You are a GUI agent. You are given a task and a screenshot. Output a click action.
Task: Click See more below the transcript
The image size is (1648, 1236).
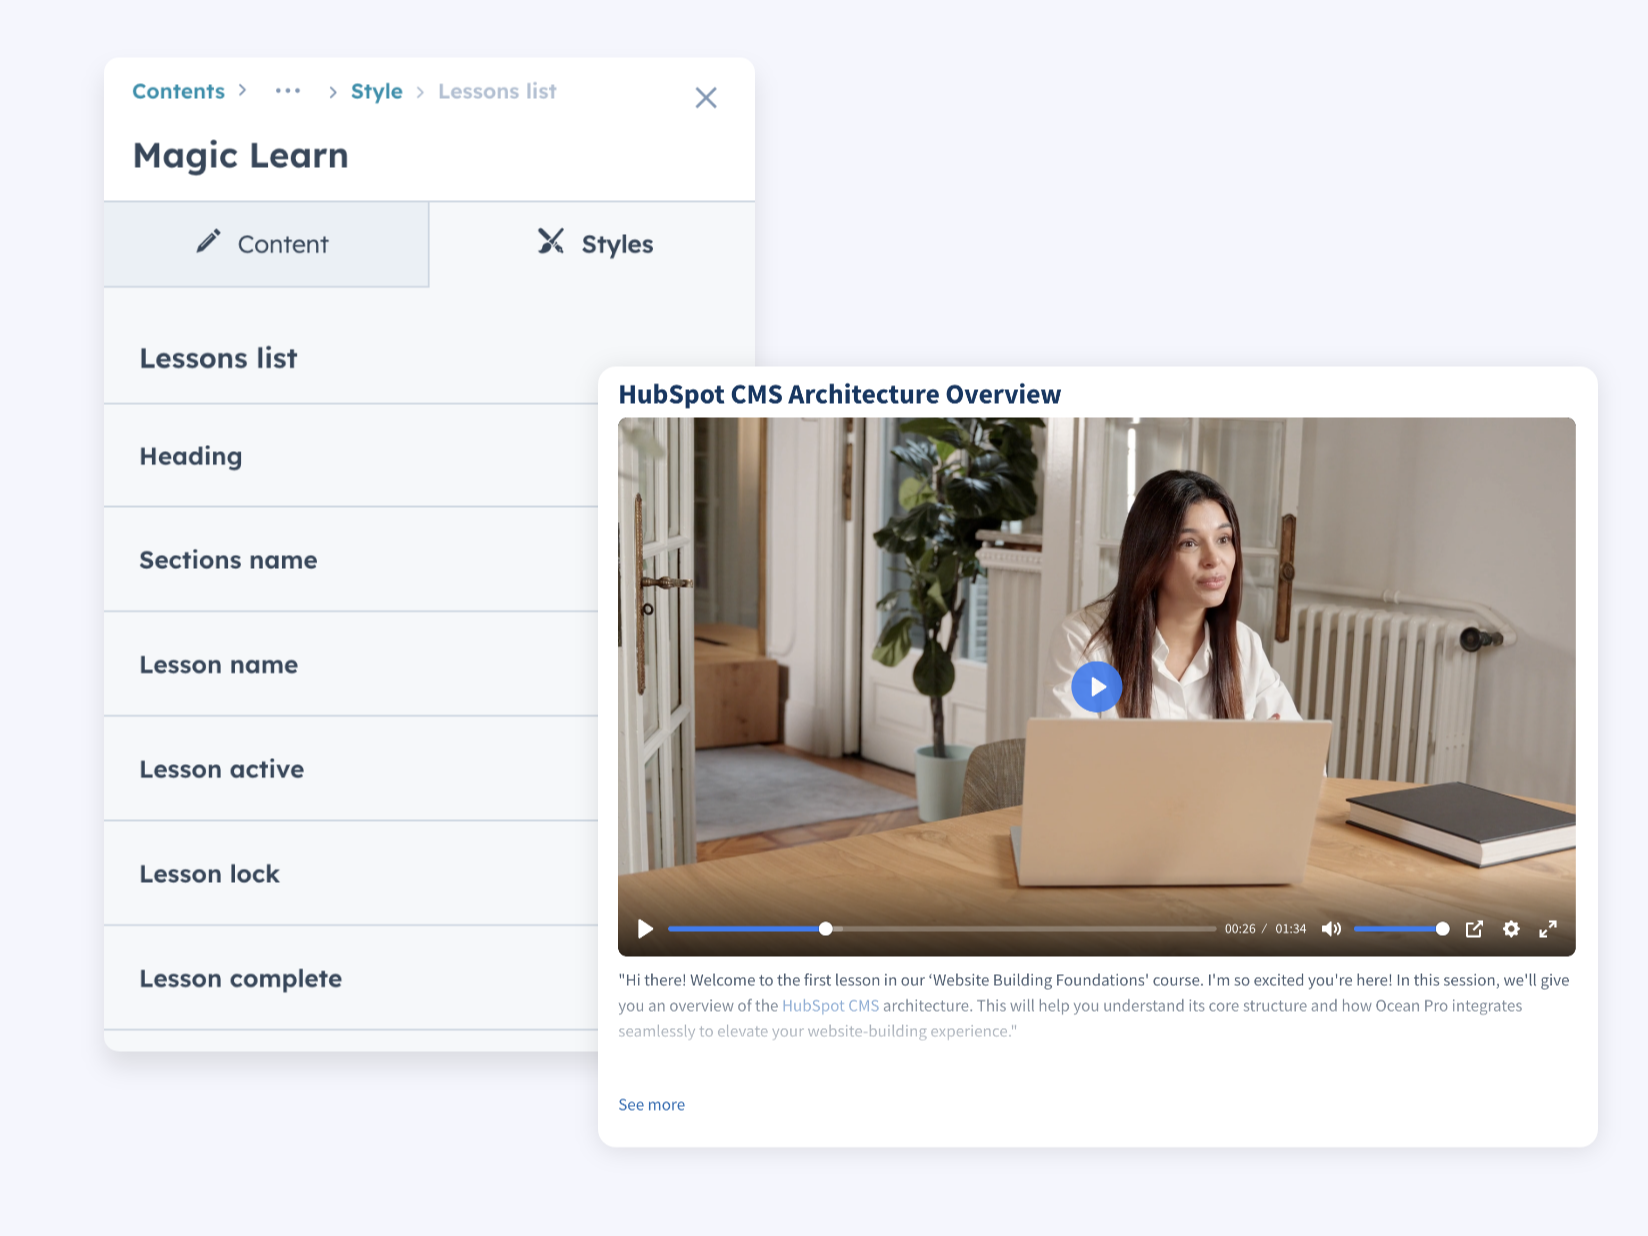click(x=651, y=1104)
